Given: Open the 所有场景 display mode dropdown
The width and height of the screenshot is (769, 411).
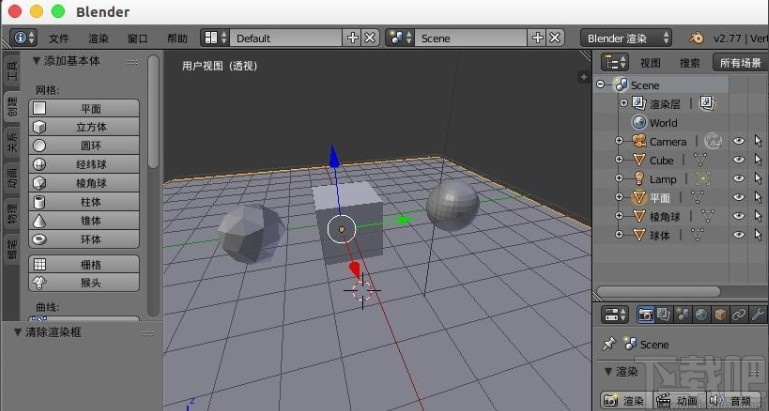Looking at the screenshot, I should (741, 62).
